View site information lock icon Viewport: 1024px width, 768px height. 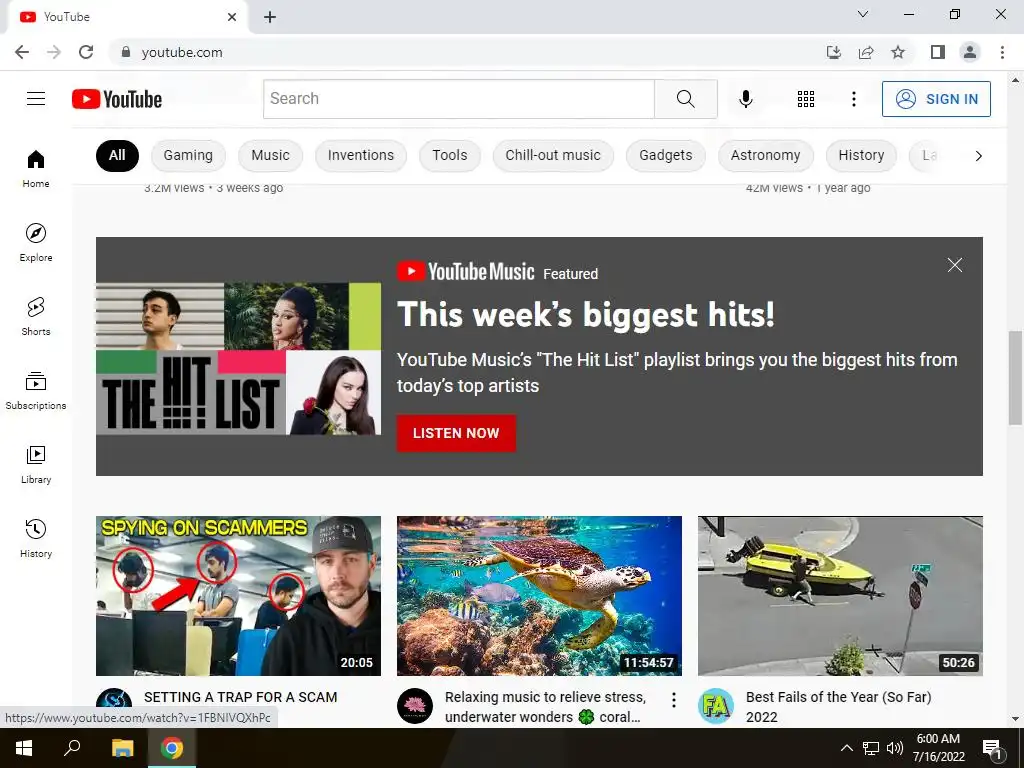(x=125, y=52)
